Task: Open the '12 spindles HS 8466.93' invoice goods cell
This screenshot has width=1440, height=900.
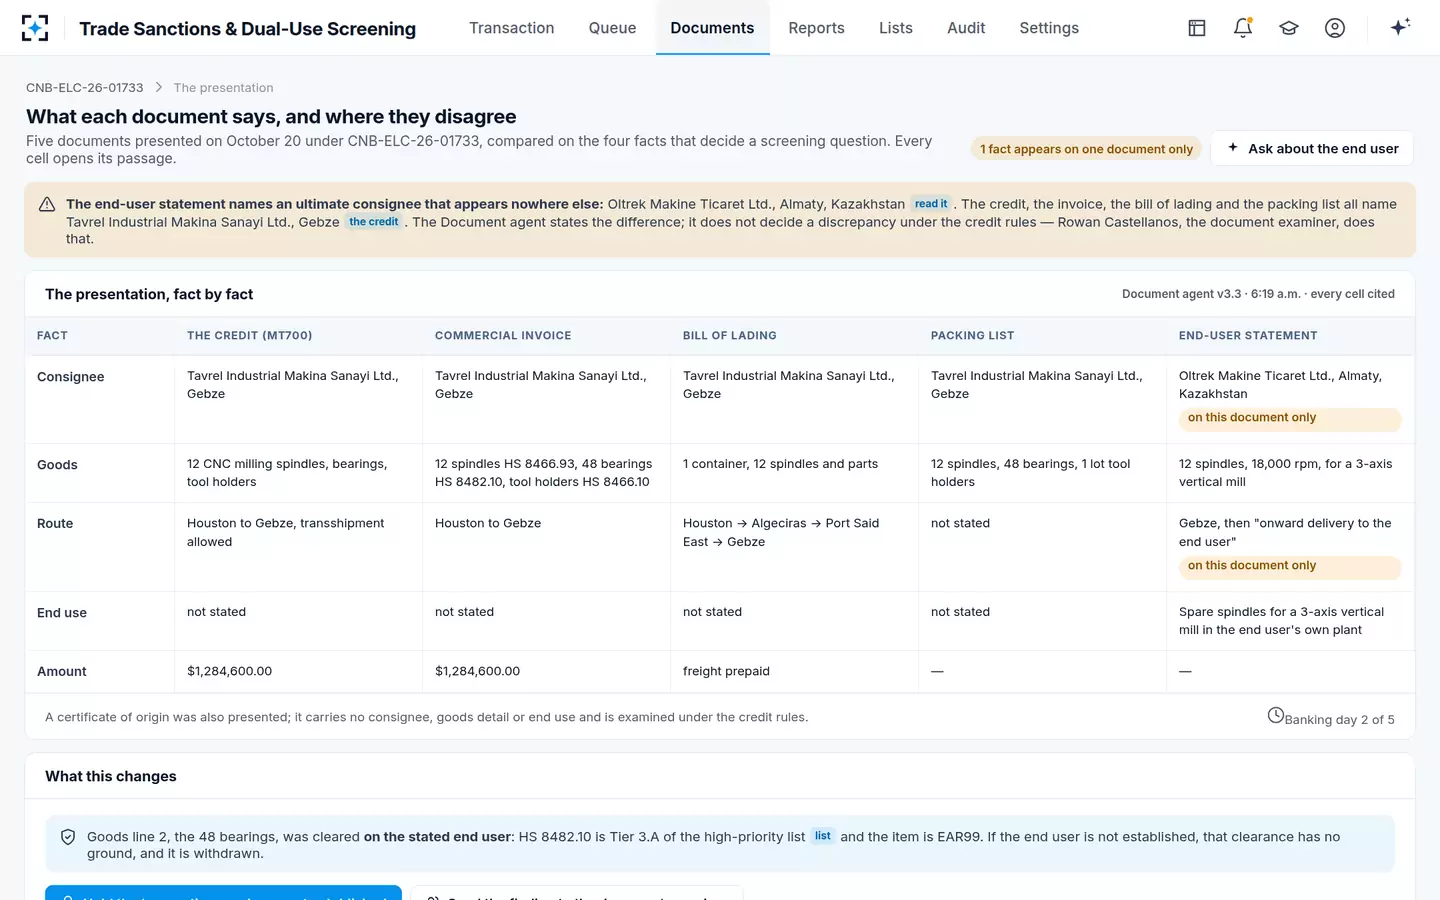Action: tap(546, 473)
